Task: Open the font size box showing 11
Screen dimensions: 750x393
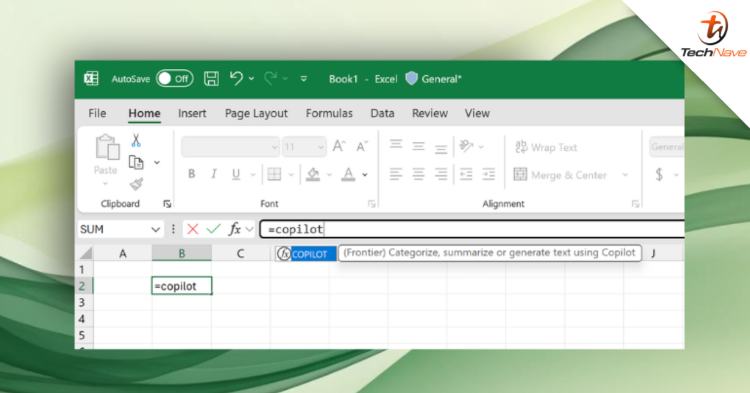Action: [304, 147]
